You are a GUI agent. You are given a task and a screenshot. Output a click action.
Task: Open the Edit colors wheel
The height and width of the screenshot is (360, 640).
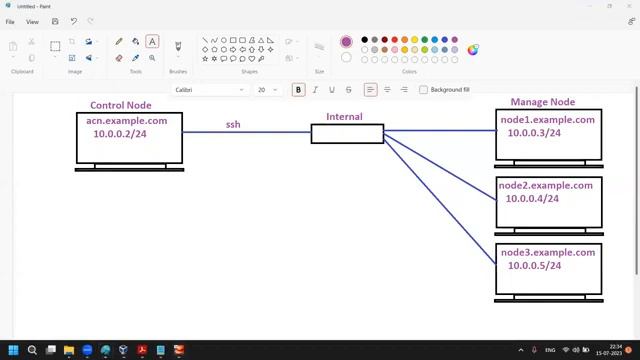pos(473,50)
